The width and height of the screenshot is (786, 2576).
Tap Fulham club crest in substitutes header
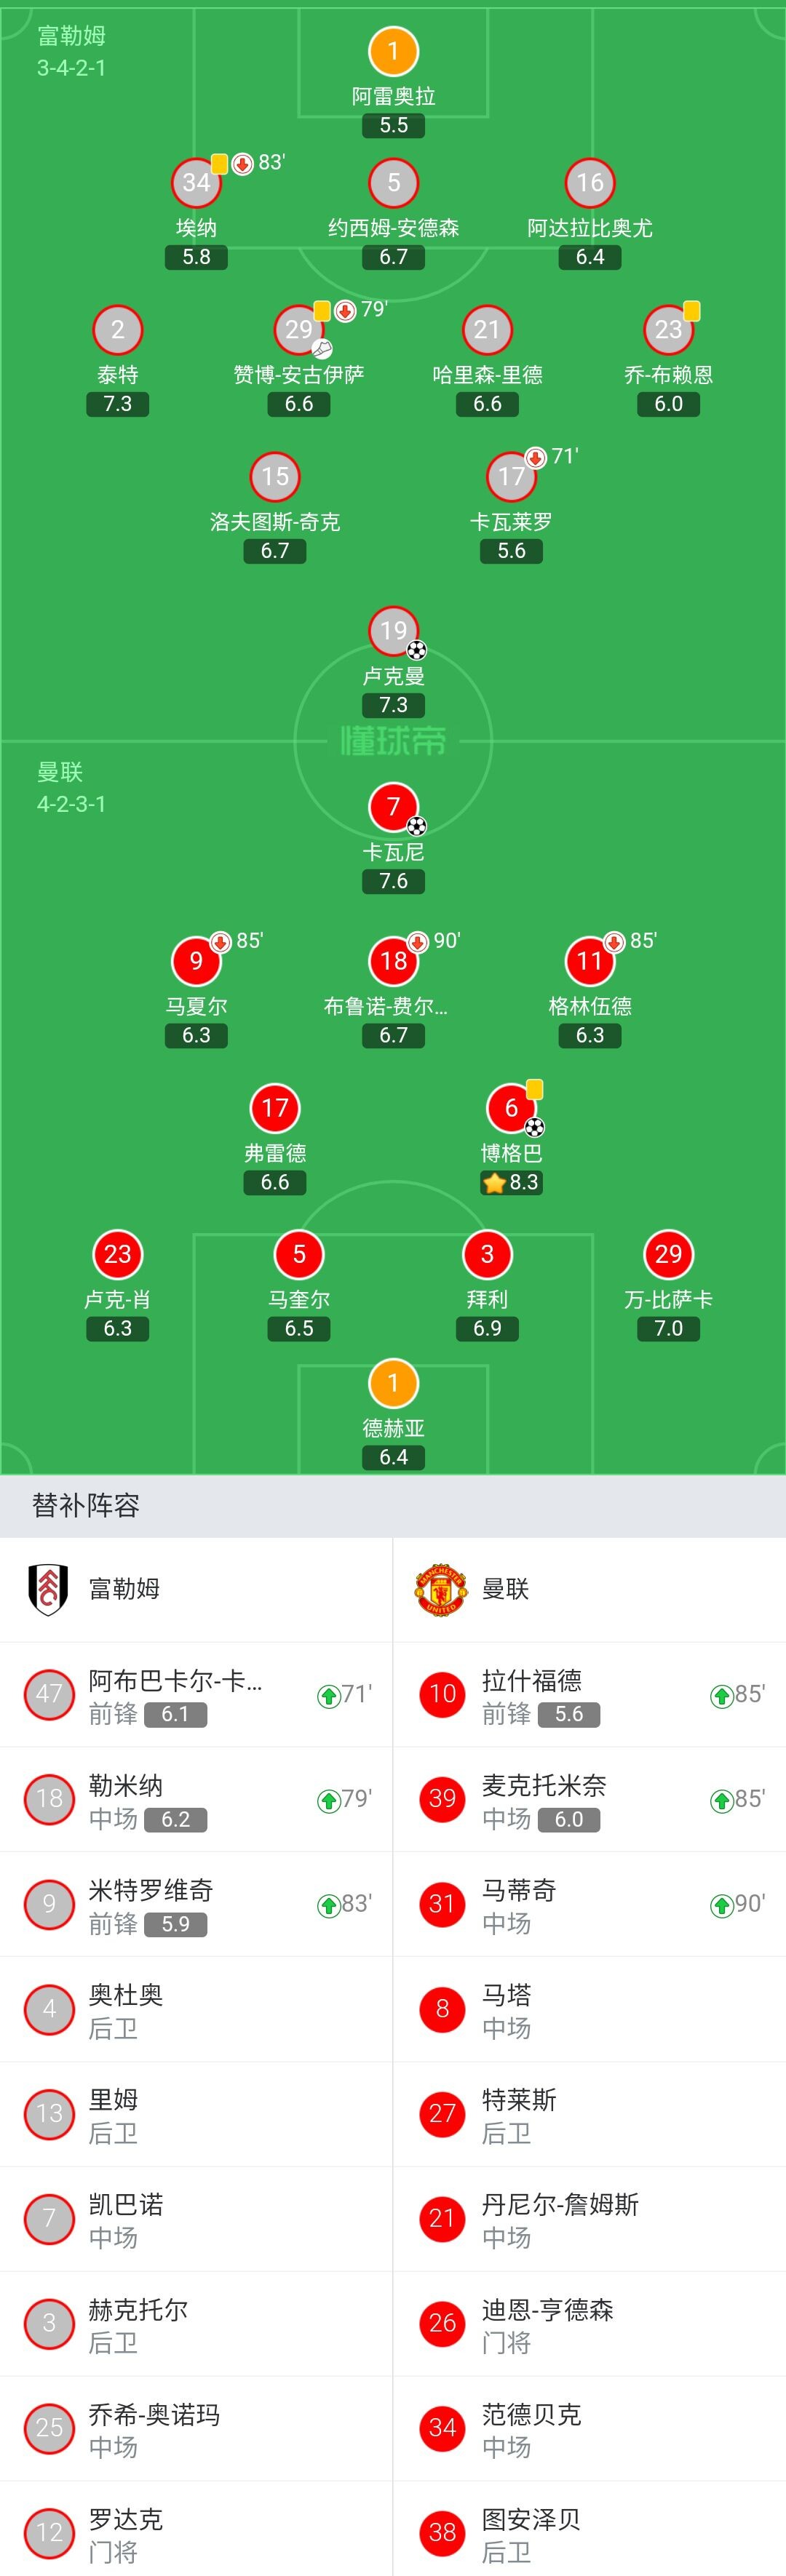click(x=48, y=1589)
